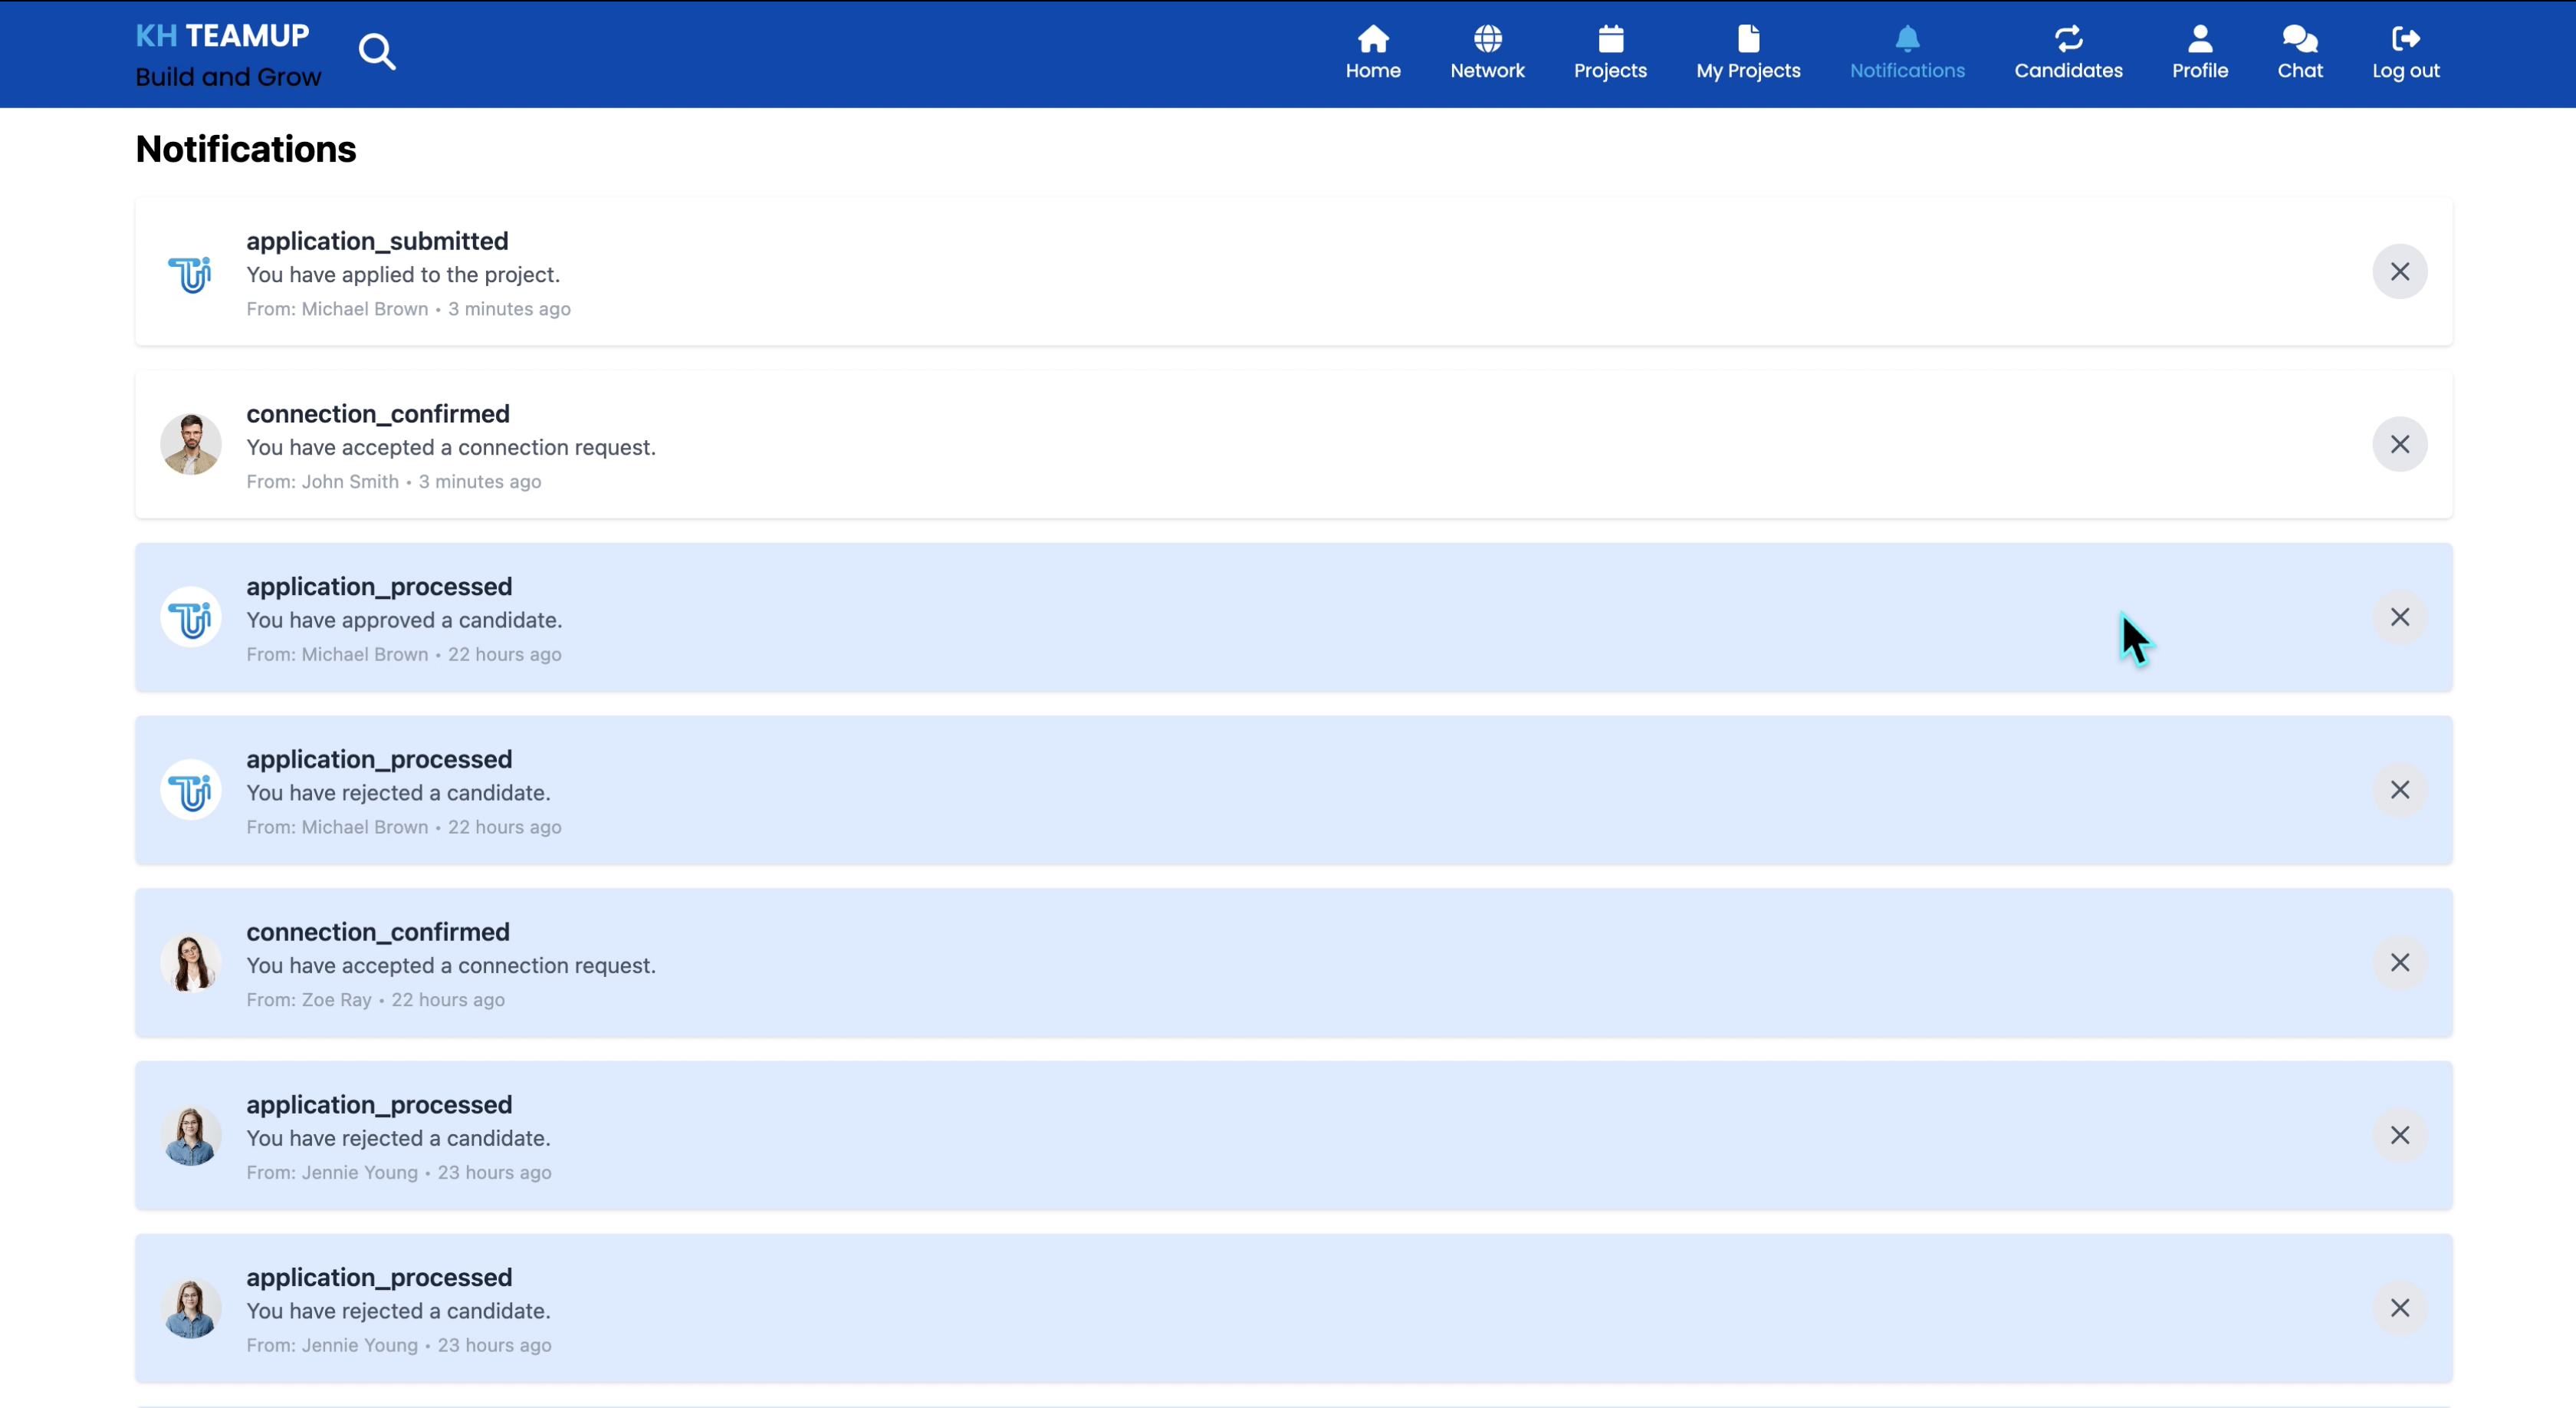Open the Network globe icon
The height and width of the screenshot is (1408, 2576).
(x=1487, y=39)
